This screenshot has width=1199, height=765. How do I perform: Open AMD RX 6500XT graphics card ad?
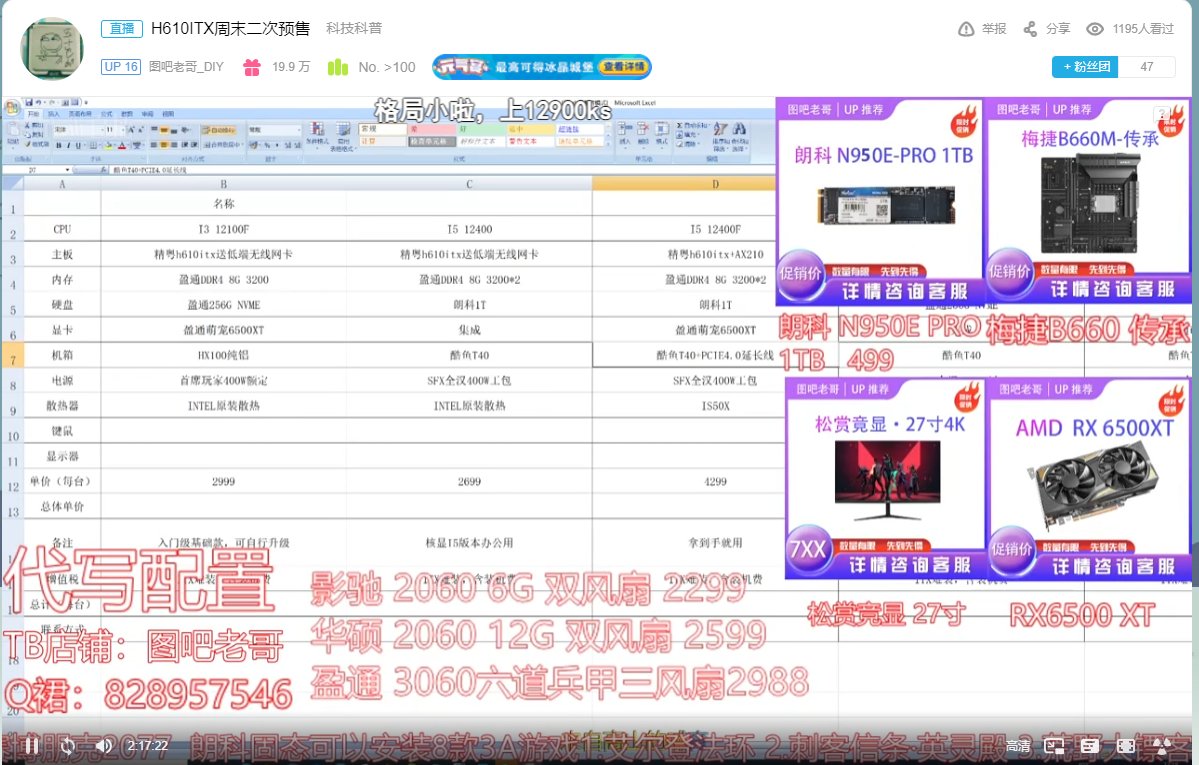pos(1090,478)
